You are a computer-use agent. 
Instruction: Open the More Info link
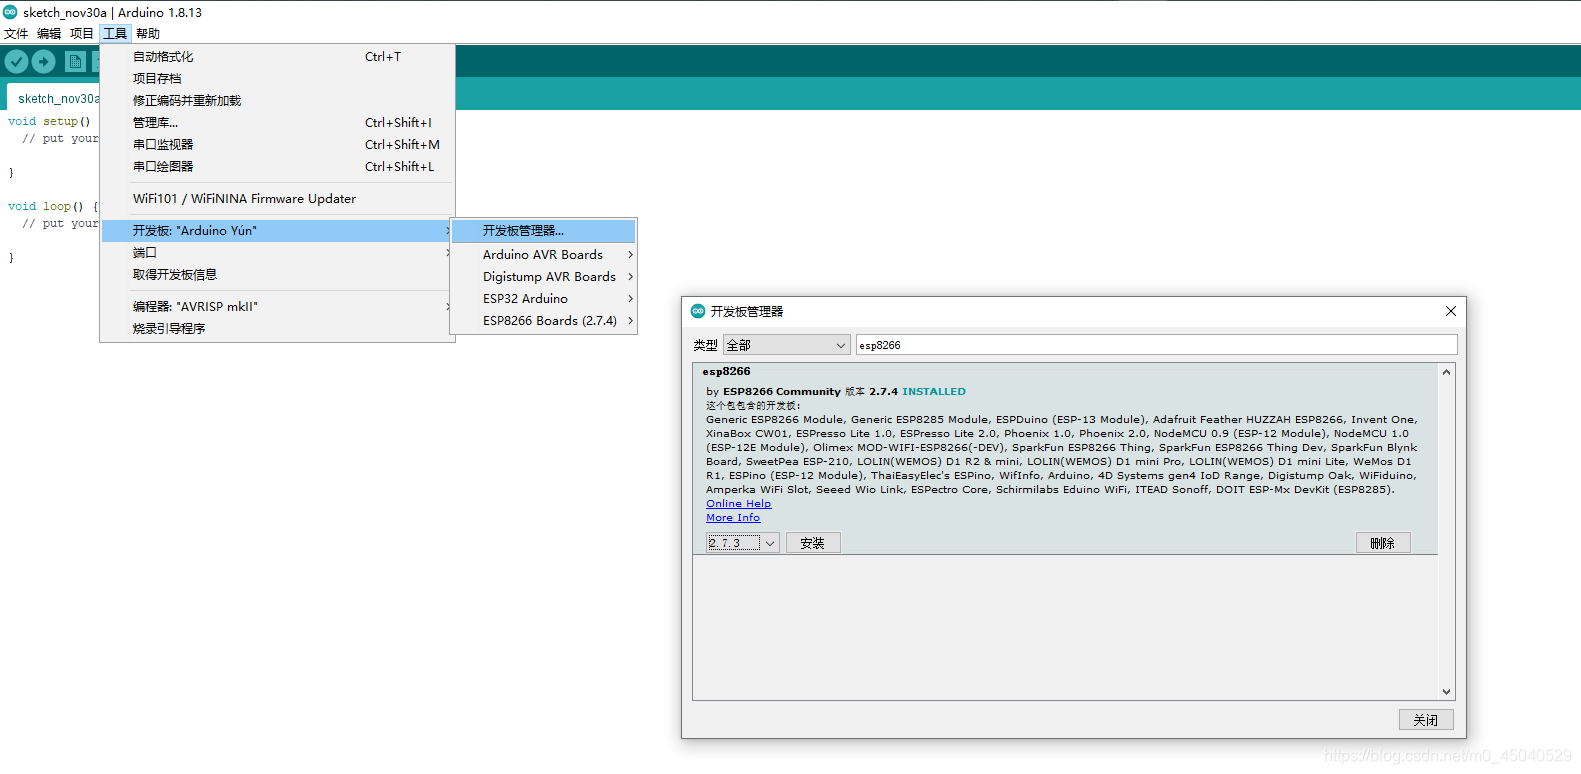(x=733, y=518)
